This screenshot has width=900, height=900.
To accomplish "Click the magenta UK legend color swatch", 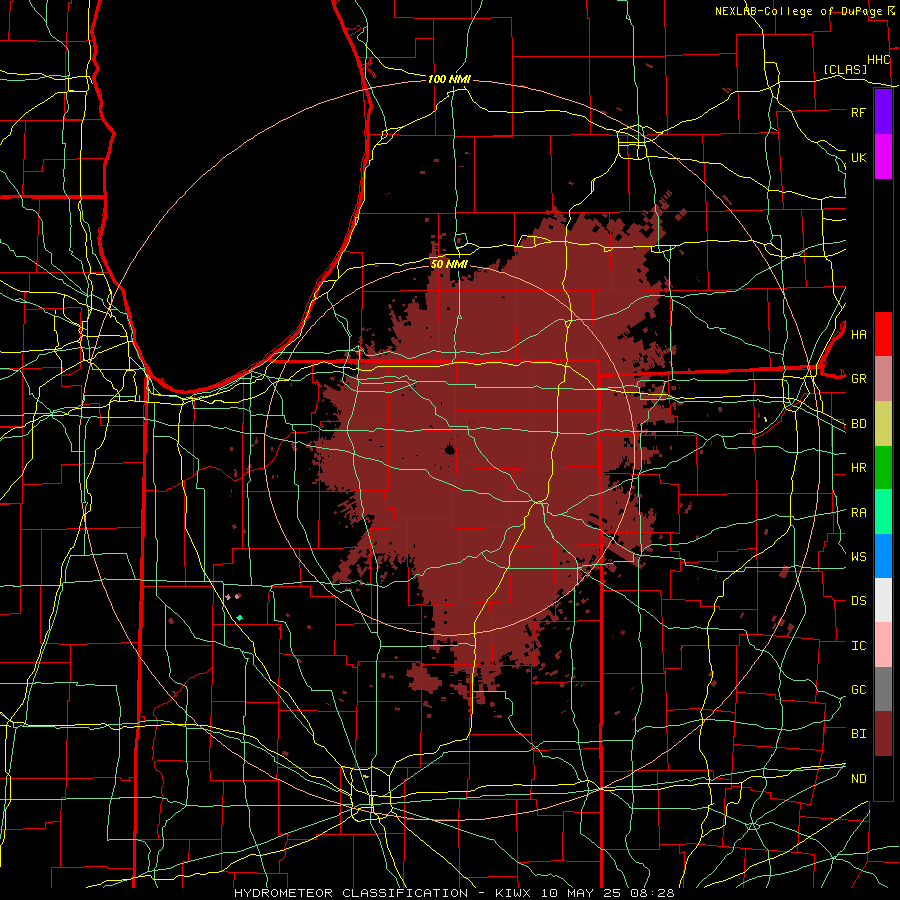I will [883, 157].
